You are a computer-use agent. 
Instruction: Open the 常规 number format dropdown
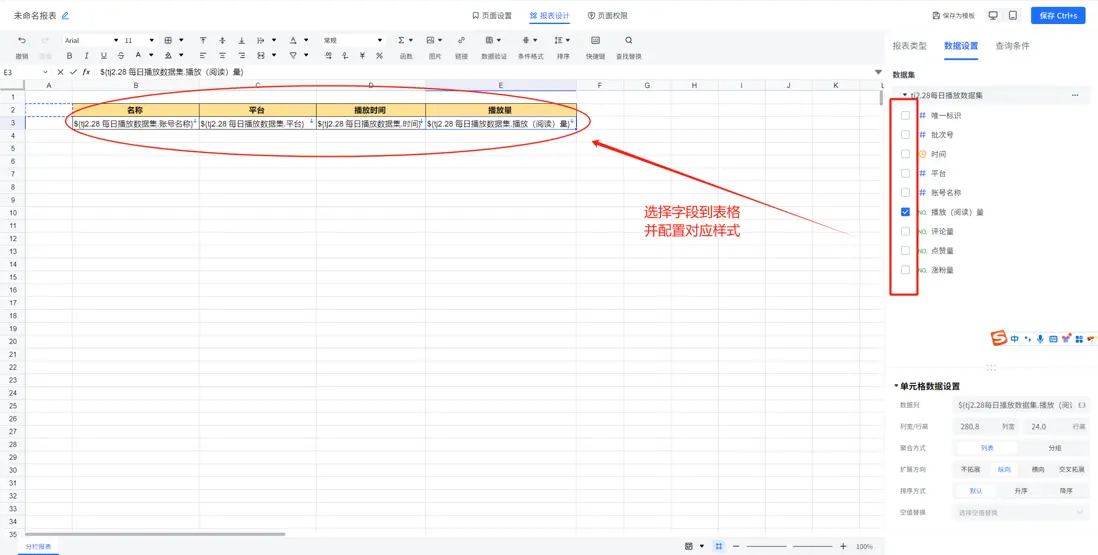click(x=353, y=41)
